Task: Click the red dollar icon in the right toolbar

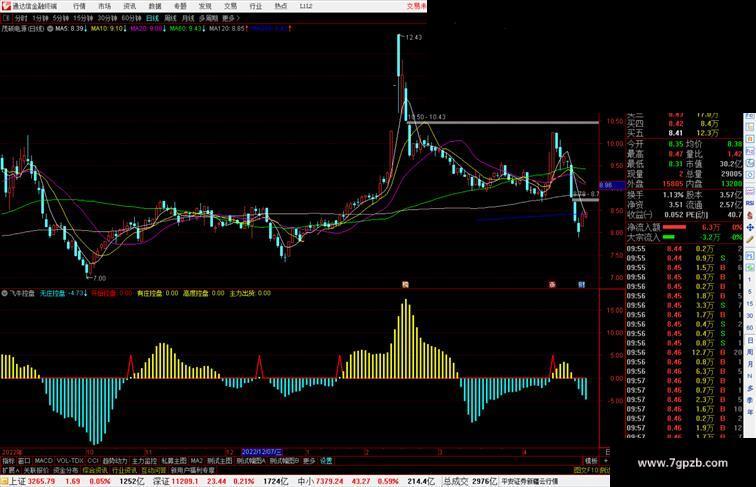Action: click(750, 216)
